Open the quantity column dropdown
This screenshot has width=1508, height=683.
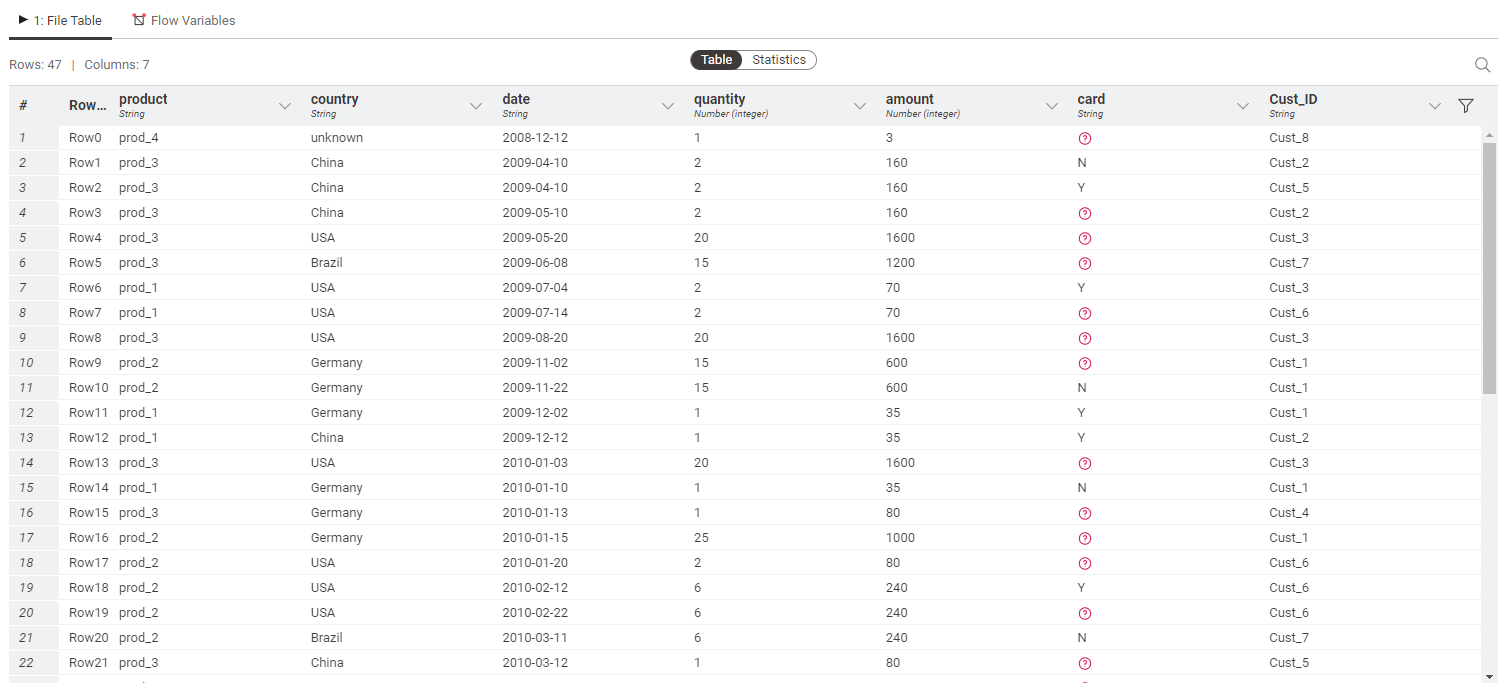click(859, 106)
